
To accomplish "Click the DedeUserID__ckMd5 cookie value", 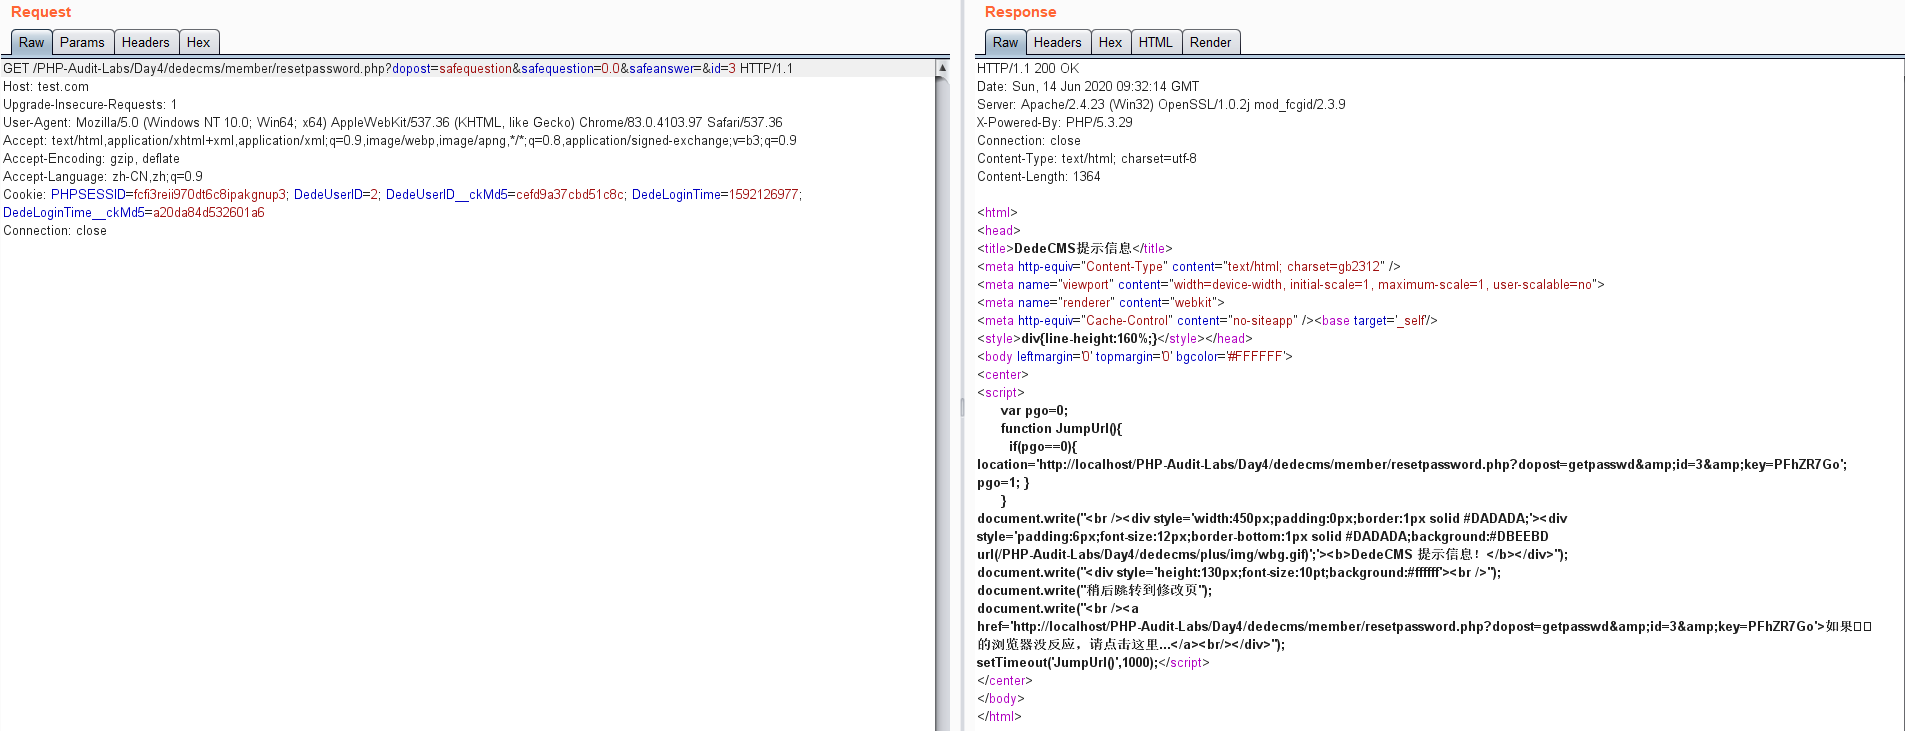I will pyautogui.click(x=570, y=195).
